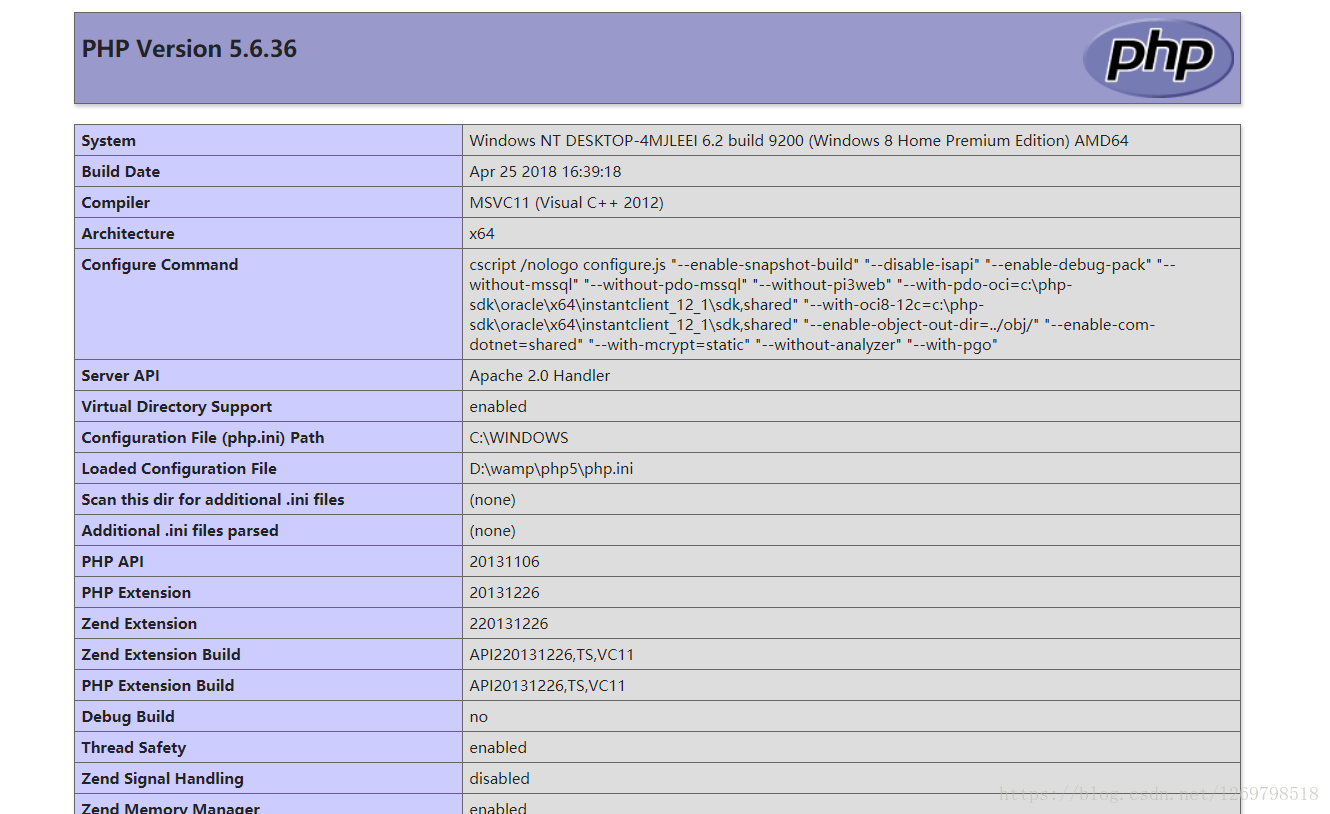The image size is (1330, 814).
Task: Click the "disabled" Zend Signal Handling value
Action: [x=500, y=779]
